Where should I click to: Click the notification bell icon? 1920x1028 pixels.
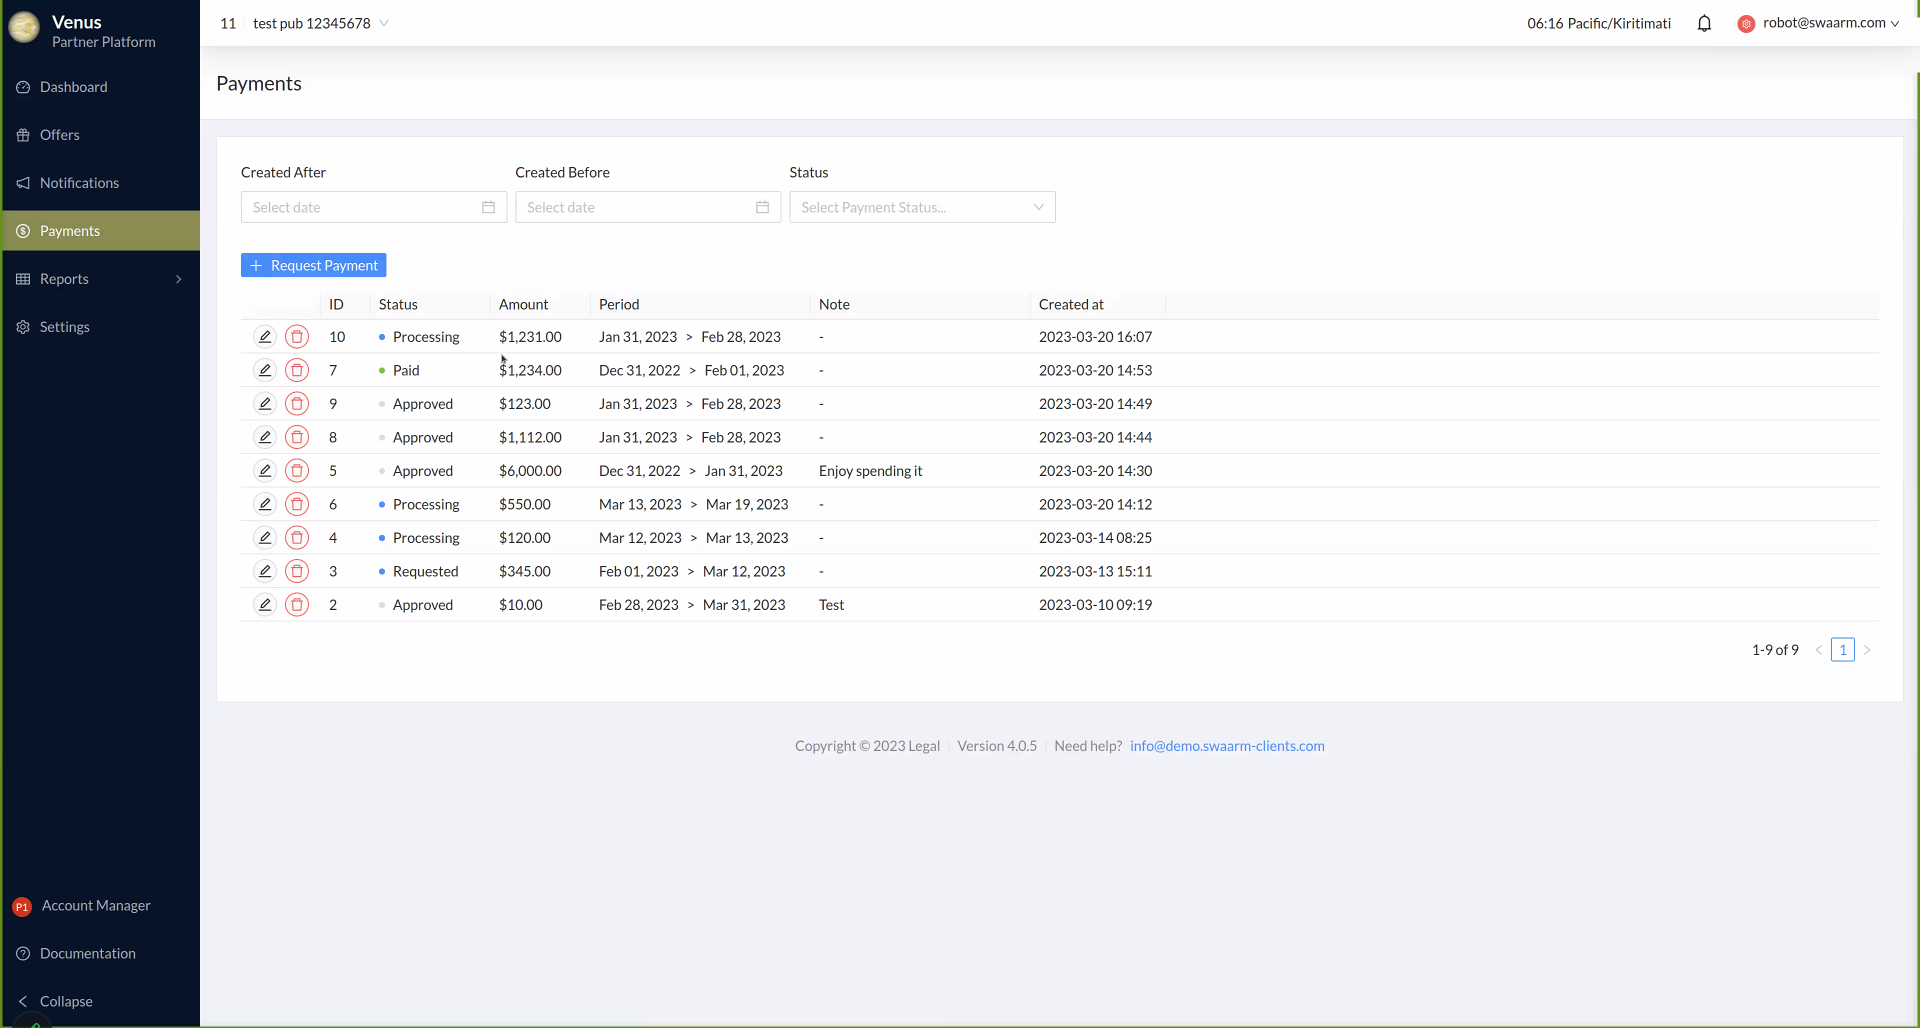pyautogui.click(x=1704, y=23)
